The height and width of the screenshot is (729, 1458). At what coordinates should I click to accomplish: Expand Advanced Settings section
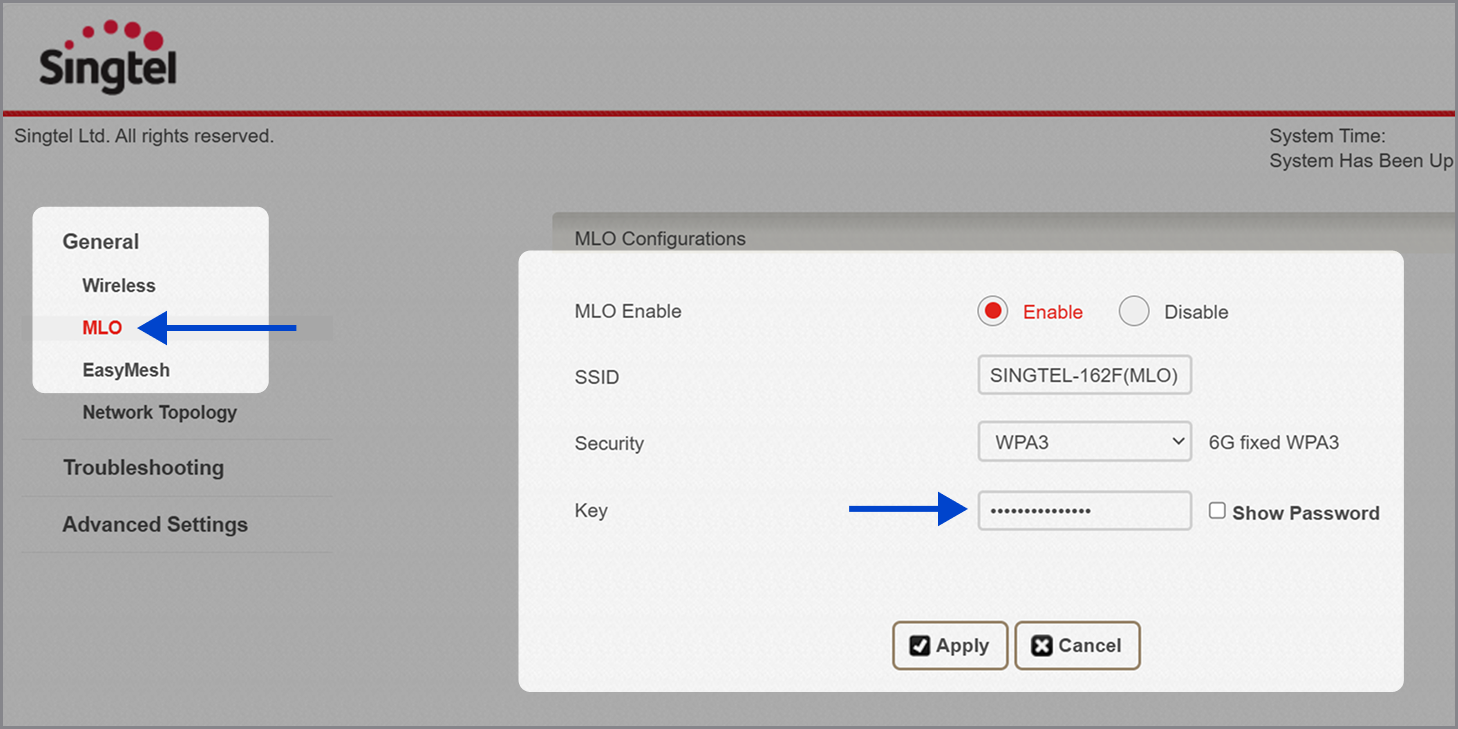[x=155, y=525]
